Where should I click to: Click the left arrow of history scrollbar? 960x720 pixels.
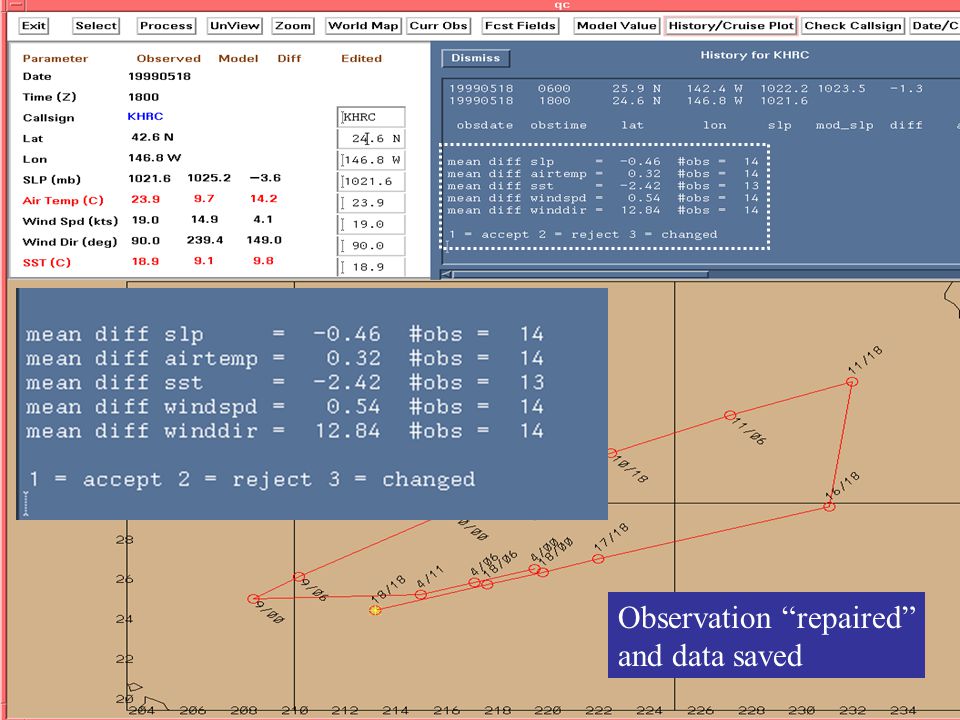(446, 274)
